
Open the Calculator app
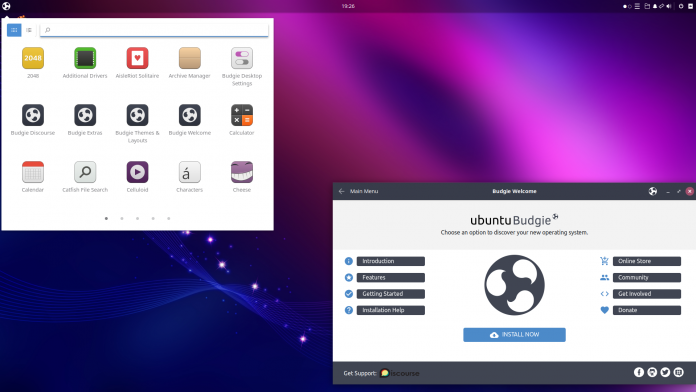241,115
